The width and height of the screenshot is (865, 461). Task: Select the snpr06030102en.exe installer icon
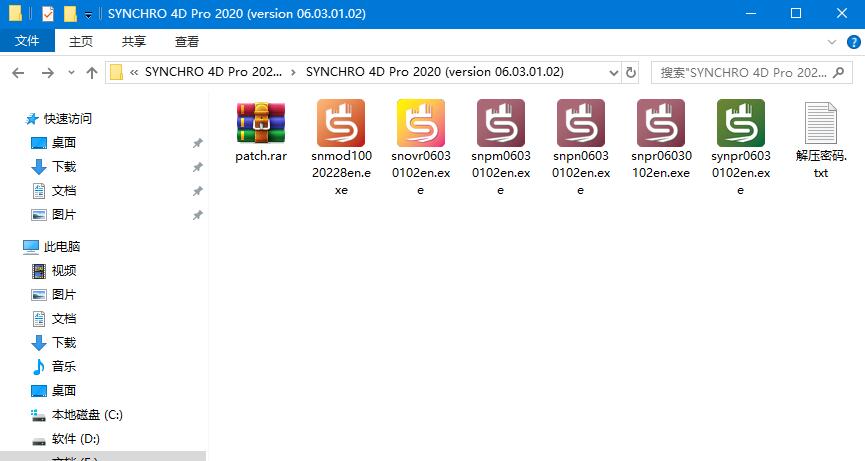(x=661, y=123)
